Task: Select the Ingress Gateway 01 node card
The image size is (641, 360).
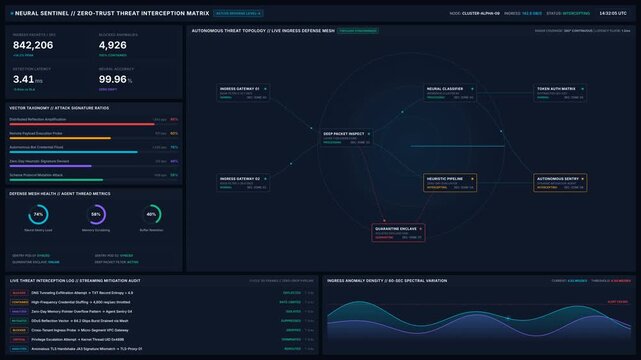Action: tap(243, 93)
